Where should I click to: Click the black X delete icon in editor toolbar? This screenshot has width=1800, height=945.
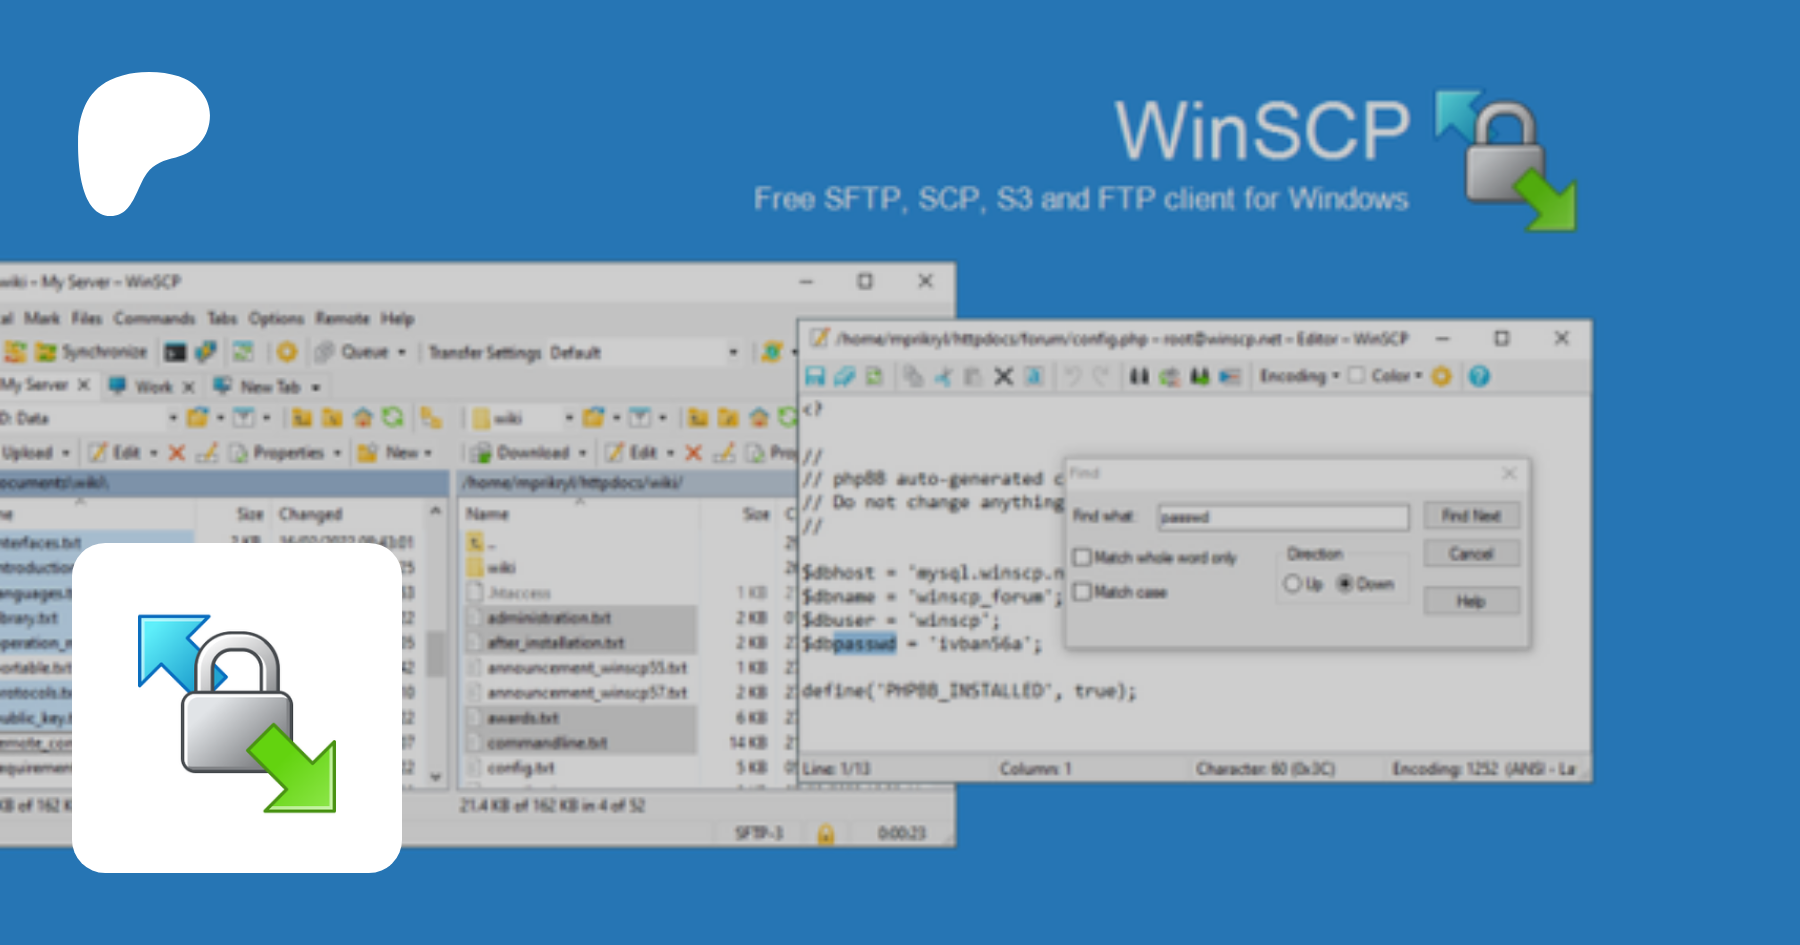(x=1003, y=376)
